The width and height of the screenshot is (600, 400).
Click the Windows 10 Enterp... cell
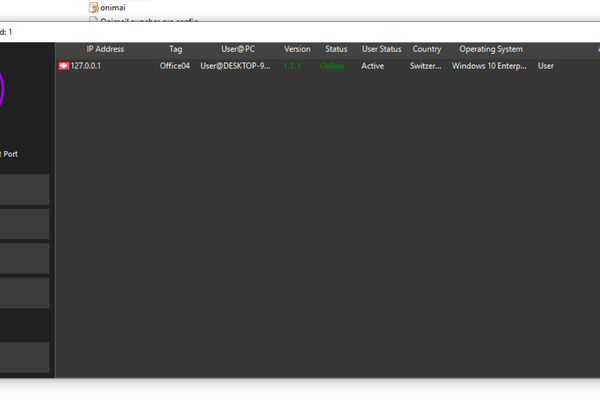pos(489,66)
